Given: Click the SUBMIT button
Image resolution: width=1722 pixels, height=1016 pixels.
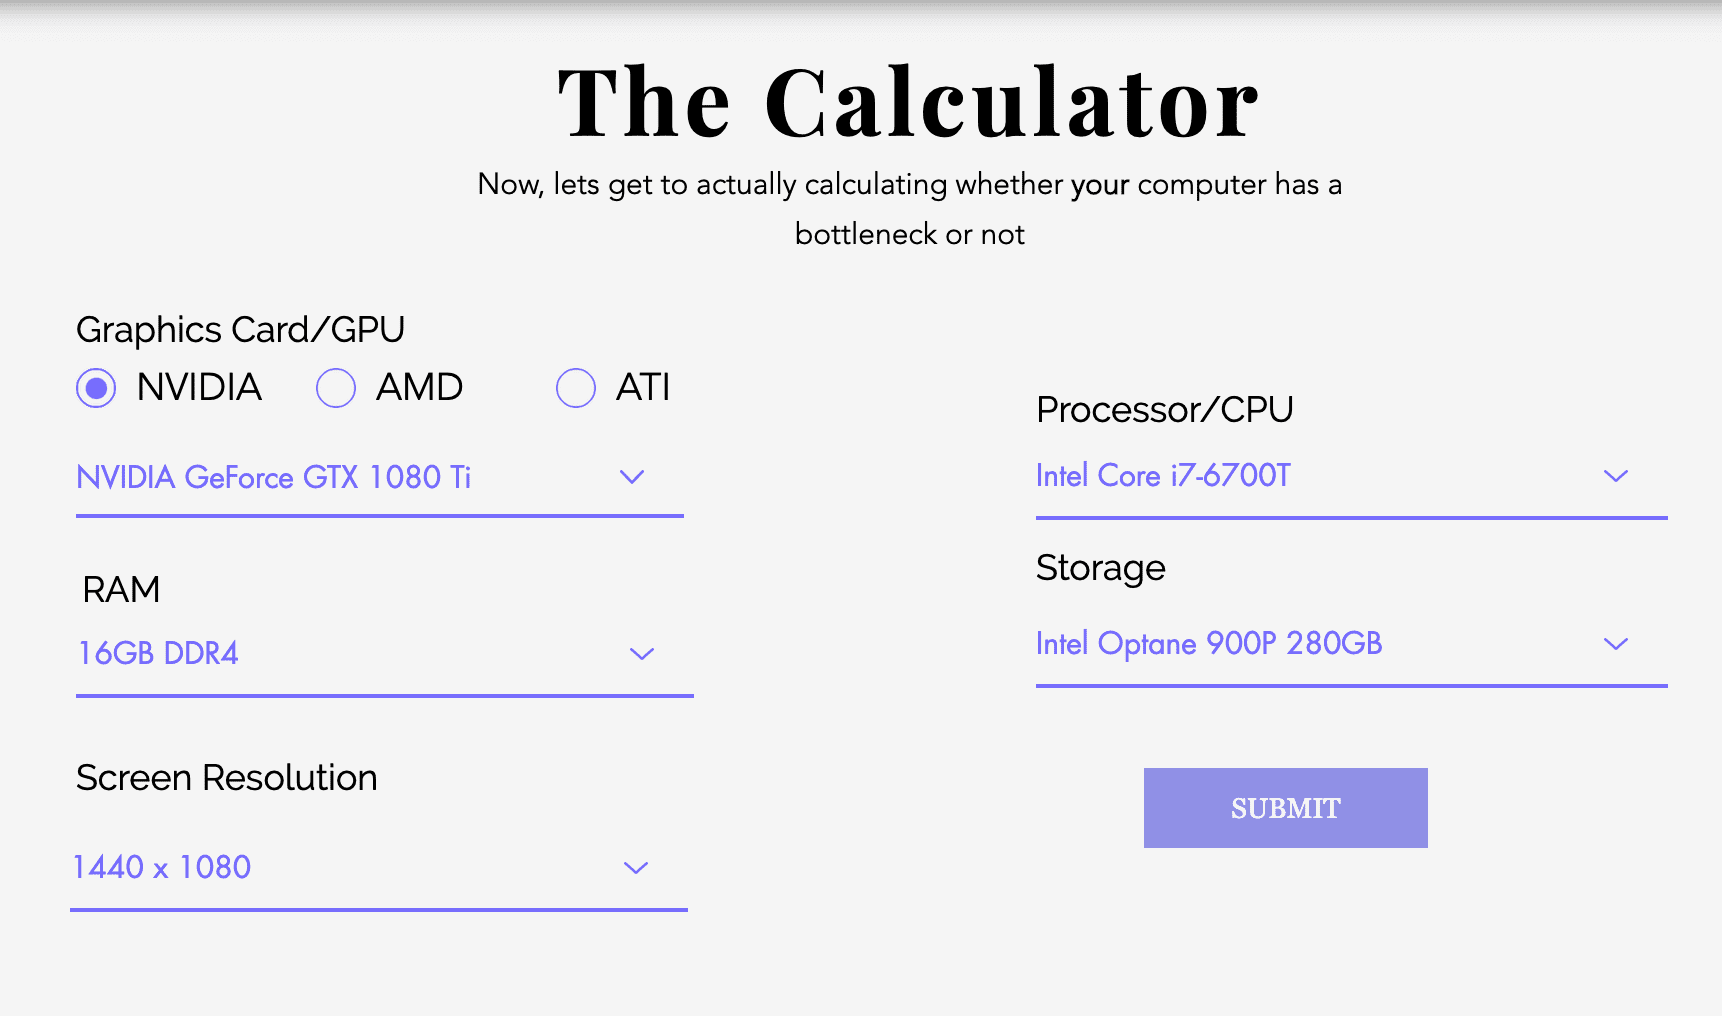Looking at the screenshot, I should tap(1285, 807).
